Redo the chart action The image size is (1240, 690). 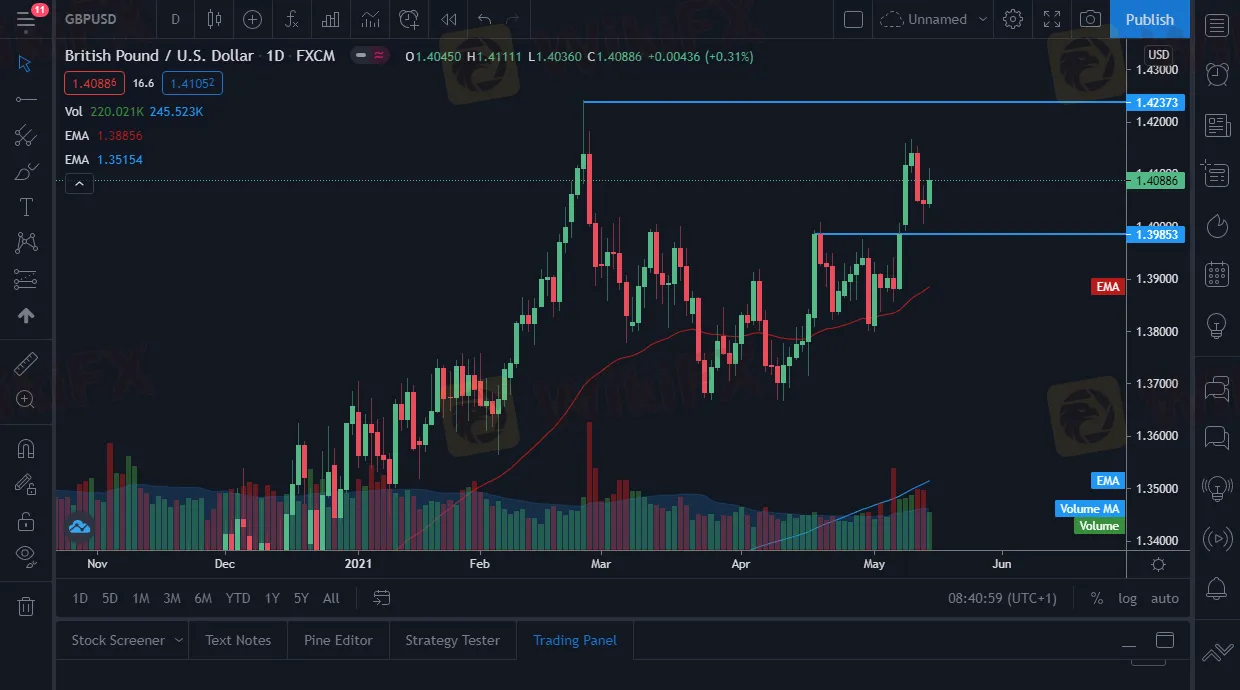click(x=513, y=19)
